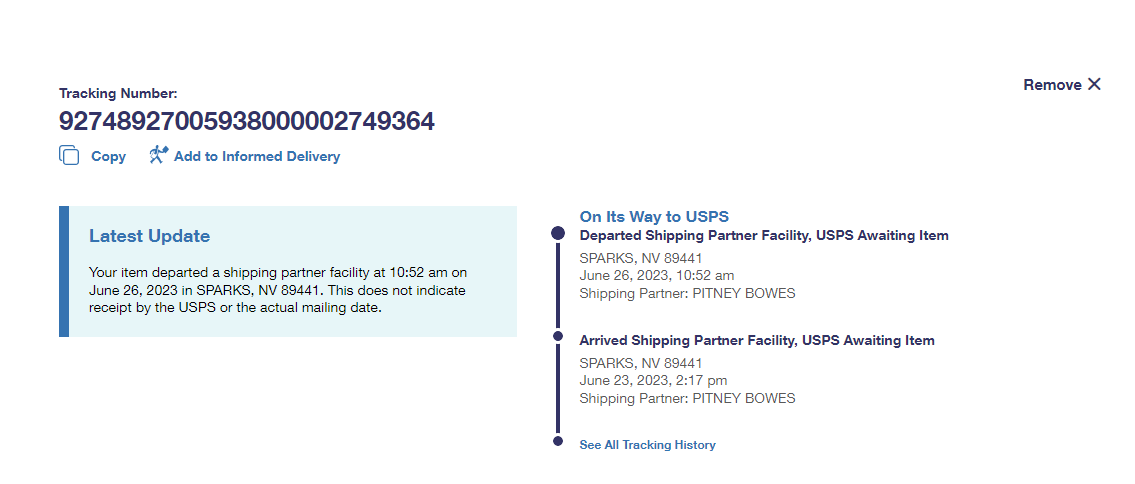The width and height of the screenshot is (1135, 484).
Task: Click the Tracking Number: label
Action: click(118, 94)
